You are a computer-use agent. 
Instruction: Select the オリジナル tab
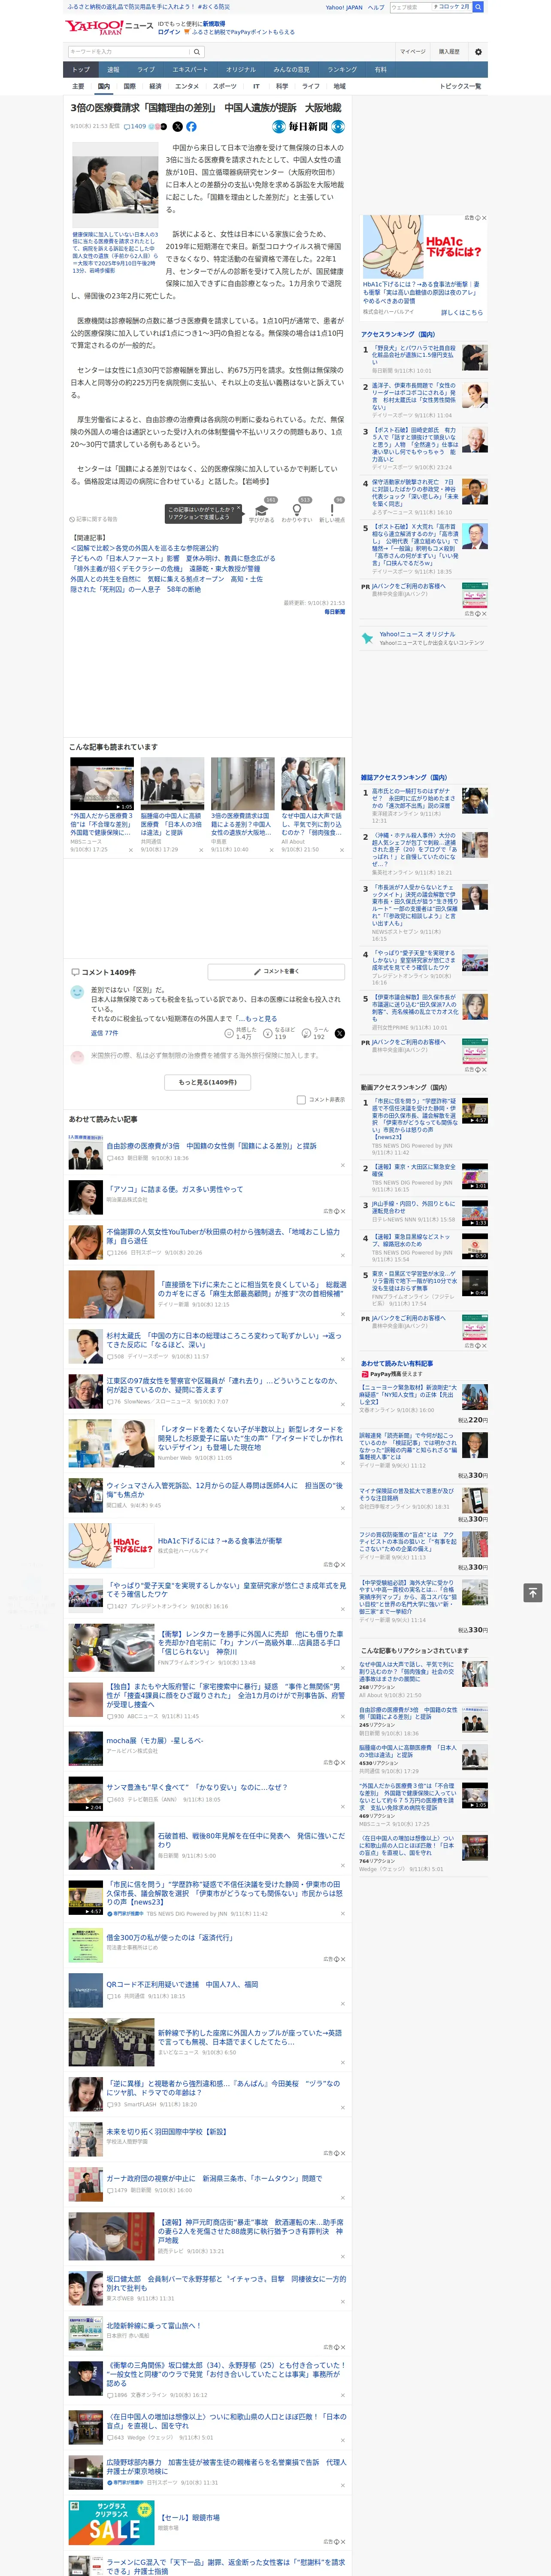[x=241, y=69]
